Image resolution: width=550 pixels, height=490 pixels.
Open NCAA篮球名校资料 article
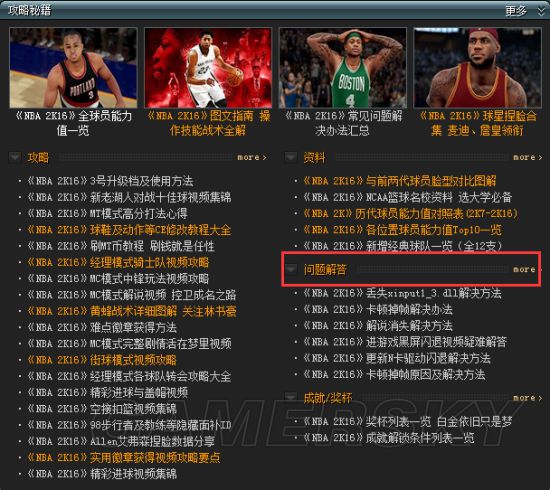coord(407,197)
